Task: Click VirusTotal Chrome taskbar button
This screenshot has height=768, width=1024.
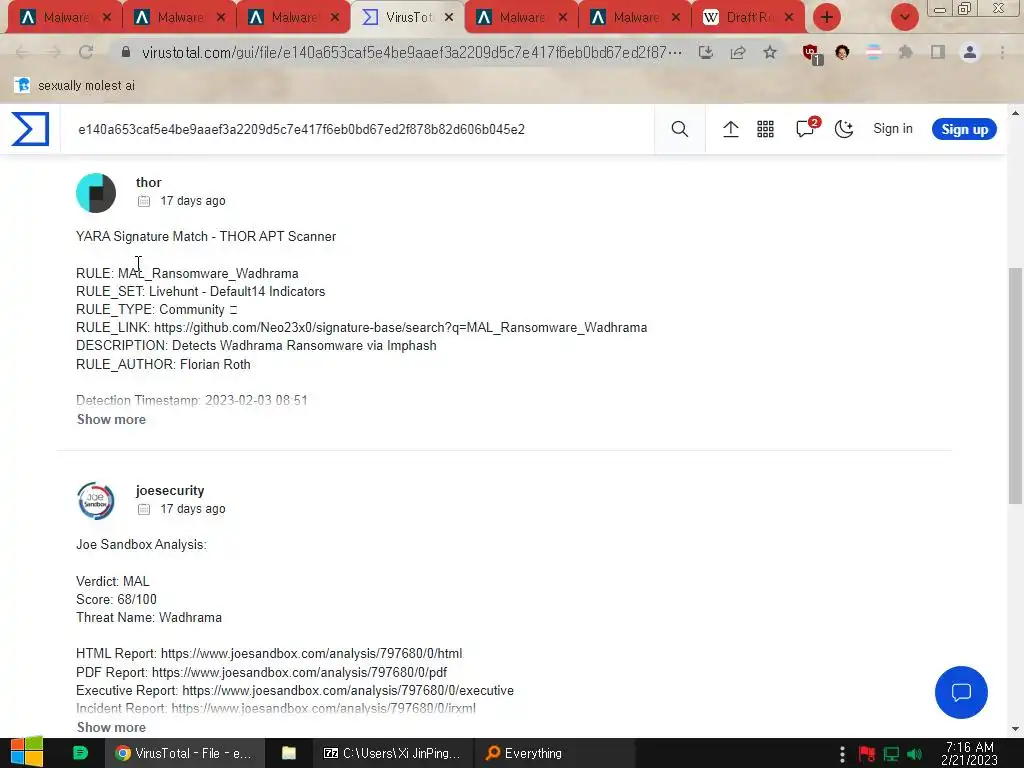Action: tap(185, 753)
